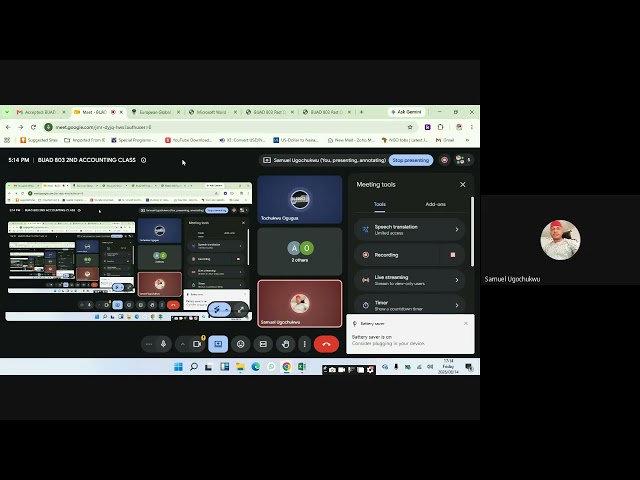This screenshot has height=480, width=640.
Task: Stop the recording via red square
Action: click(x=453, y=255)
